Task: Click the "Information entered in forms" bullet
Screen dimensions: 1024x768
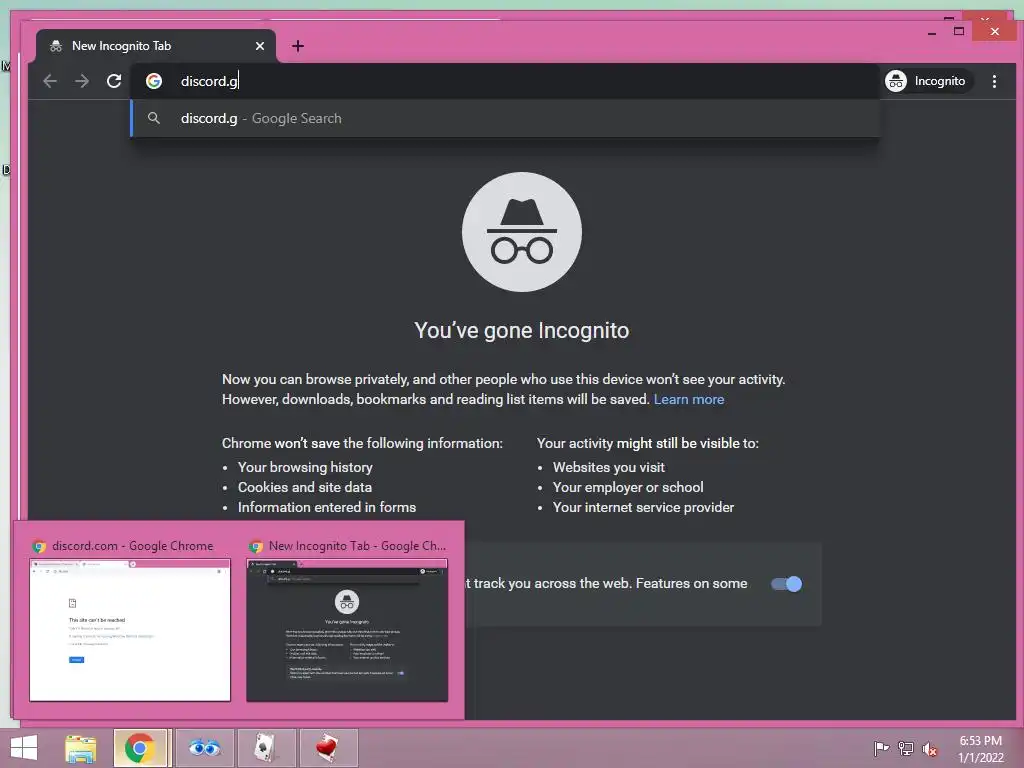Action: coord(327,507)
